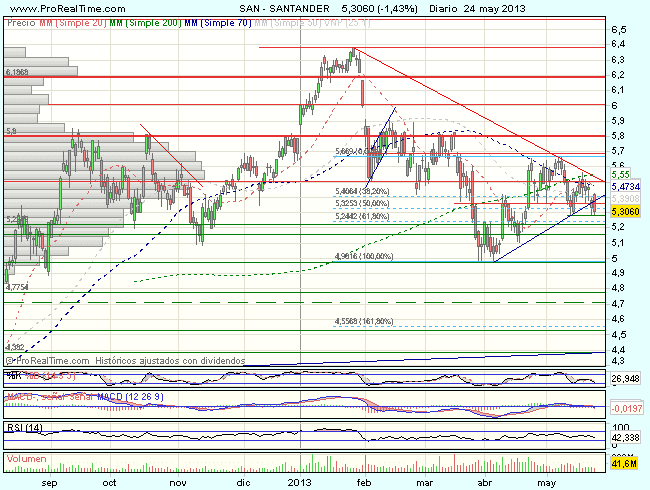The width and height of the screenshot is (650, 490).
Task: Click the ProRealTime logo icon at top-left
Action: pyautogui.click(x=7, y=7)
